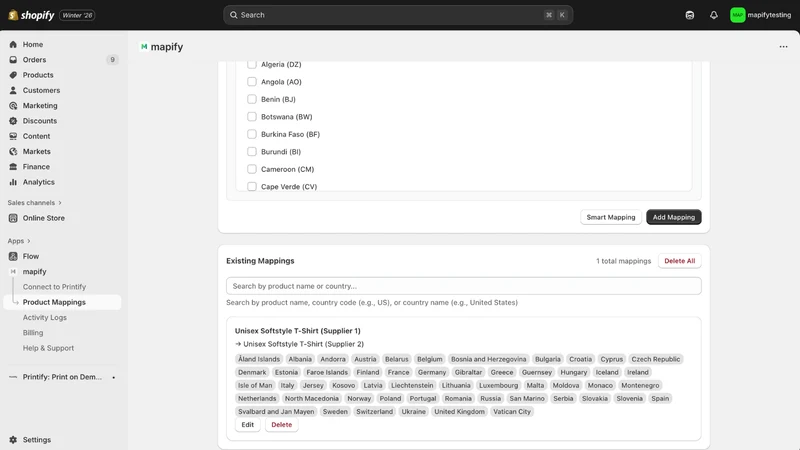
Task: Check the Burundi (BI) checkbox
Action: point(252,152)
